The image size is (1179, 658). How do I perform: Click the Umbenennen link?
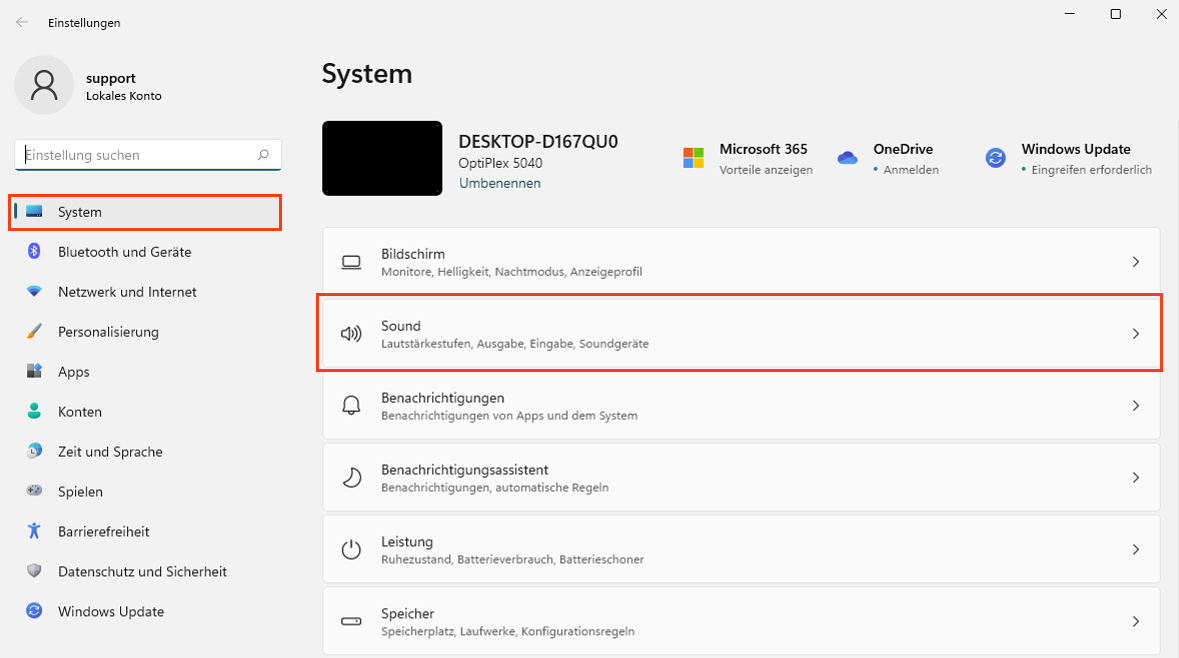(499, 184)
